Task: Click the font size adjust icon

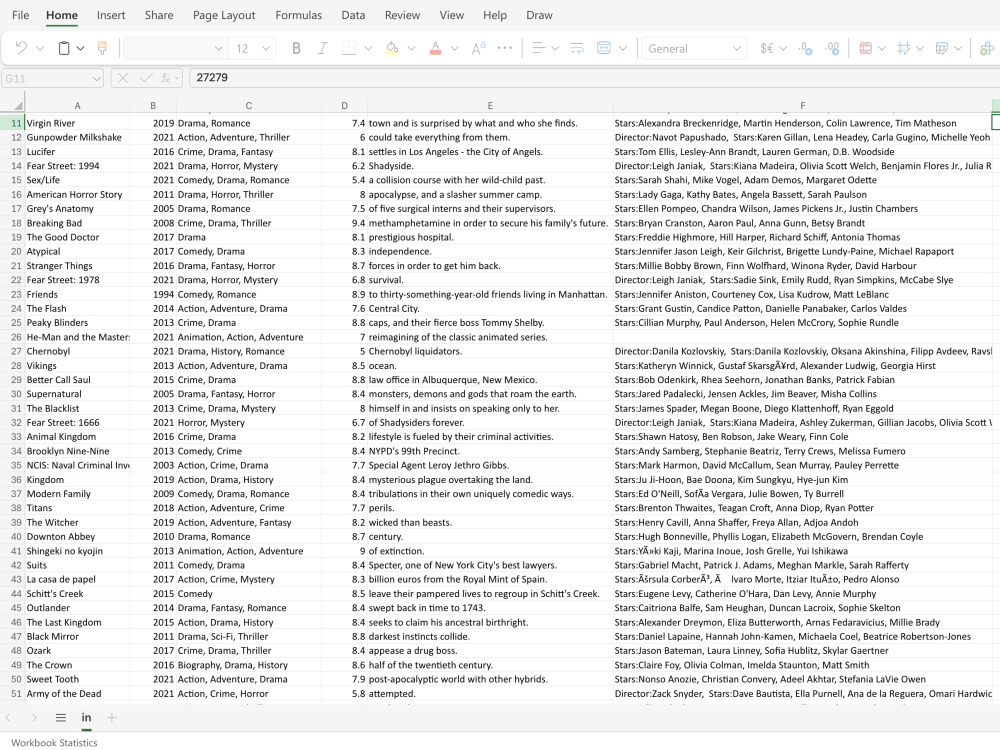Action: pyautogui.click(x=478, y=48)
